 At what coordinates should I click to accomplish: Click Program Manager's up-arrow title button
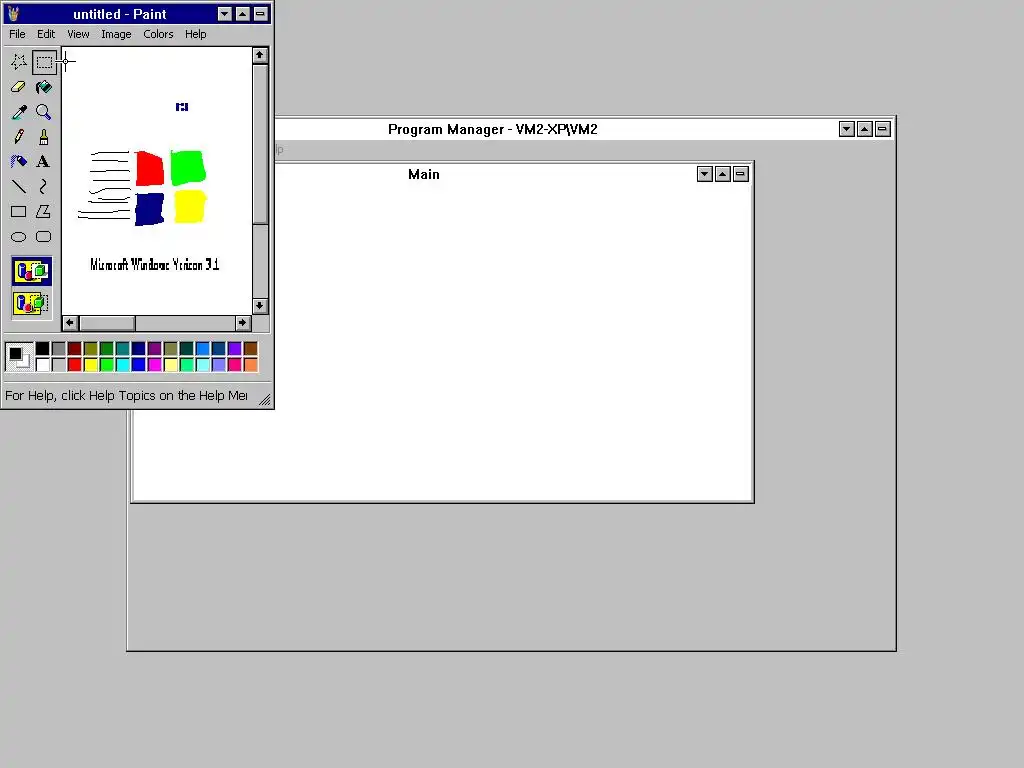[x=865, y=129]
